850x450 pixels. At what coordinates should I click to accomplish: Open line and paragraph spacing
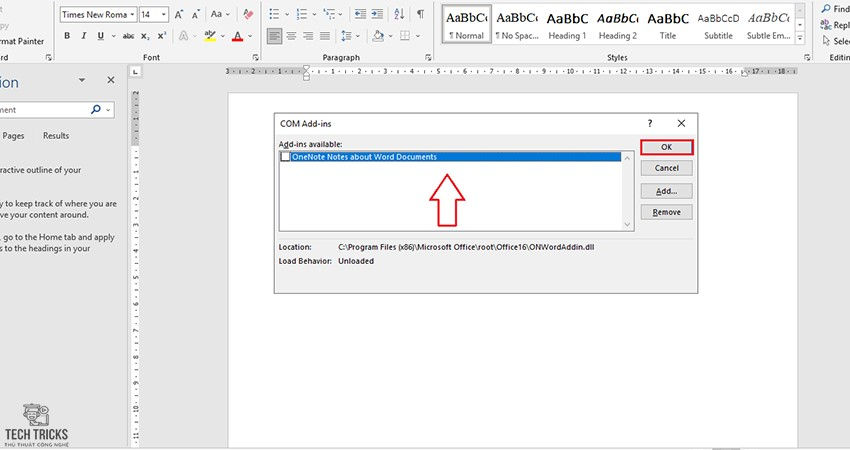[x=347, y=36]
